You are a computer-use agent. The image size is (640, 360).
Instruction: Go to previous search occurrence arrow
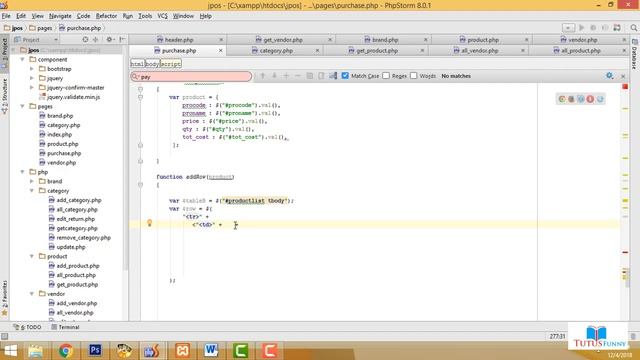(263, 76)
